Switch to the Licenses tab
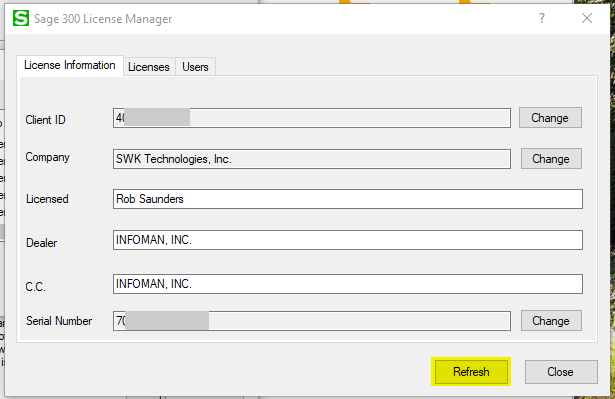 149,67
